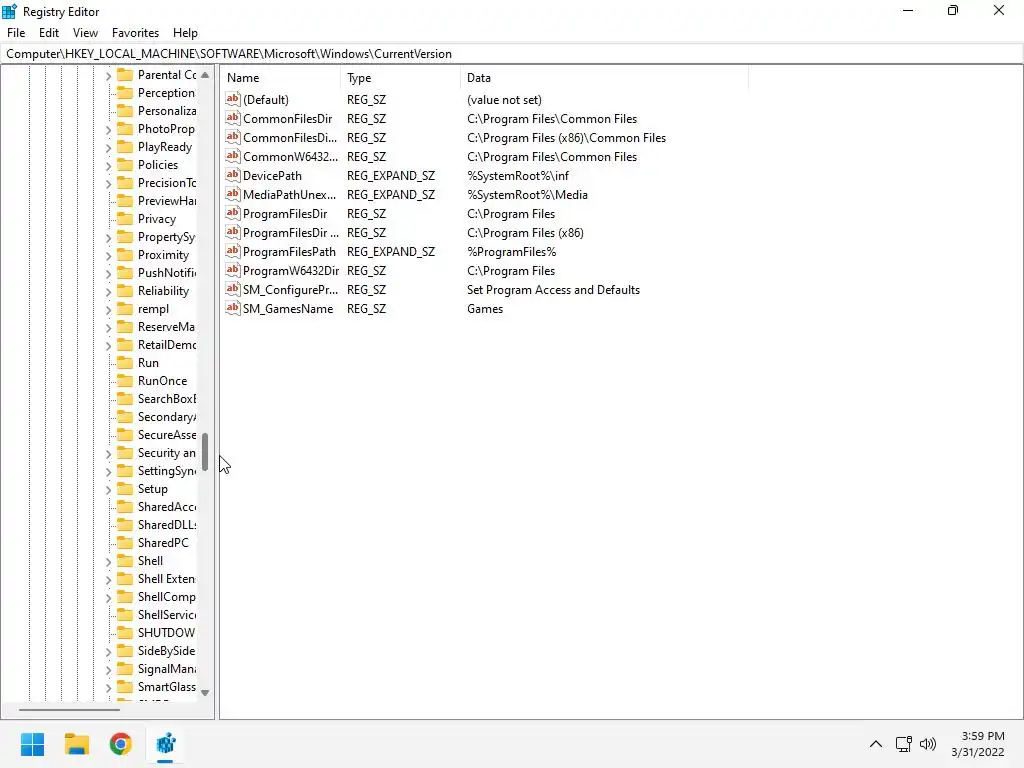Click the C:\Program Files (x86) data cell
This screenshot has width=1024, height=768.
pyautogui.click(x=525, y=233)
